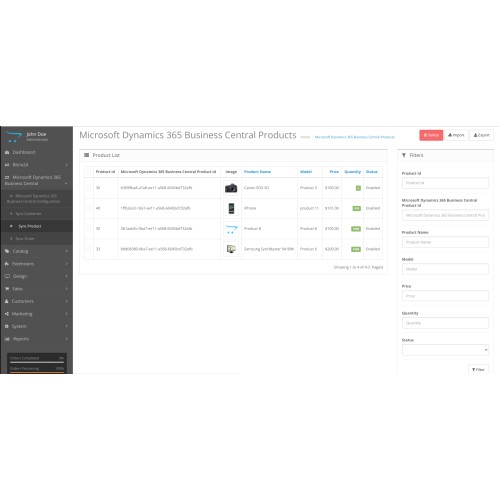This screenshot has height=500, width=500.
Task: Click the Bitrix24 sidebar icon
Action: pos(7,165)
